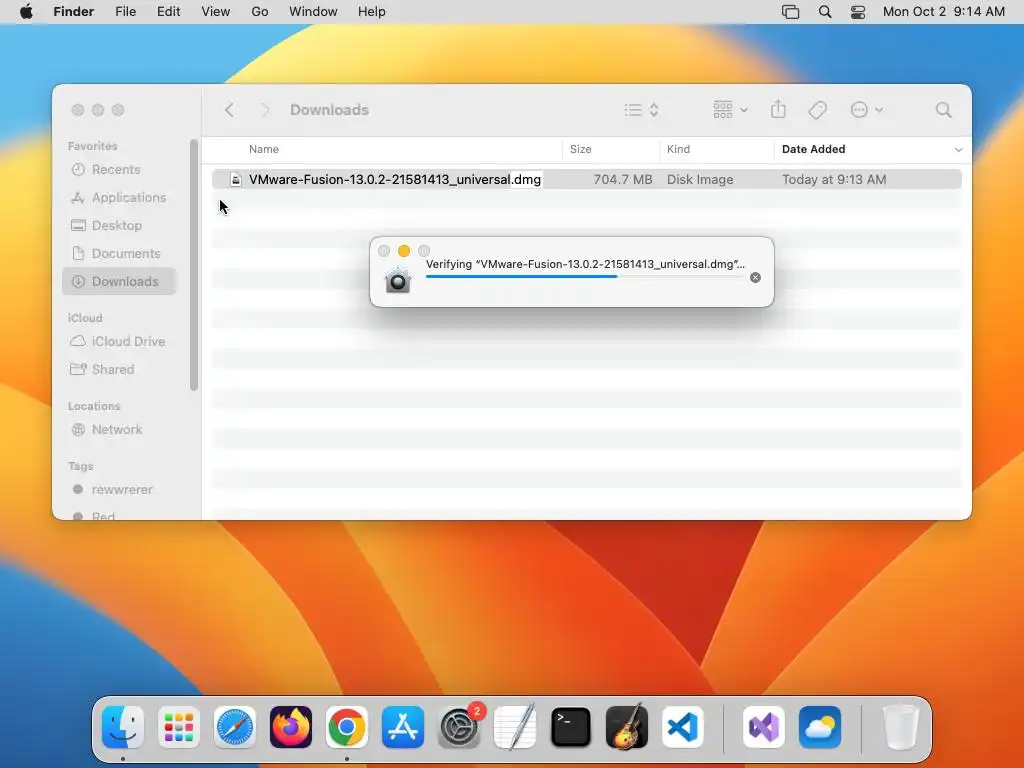Open Safari from the Dock
Screen dimensions: 1024x768
pos(234,728)
